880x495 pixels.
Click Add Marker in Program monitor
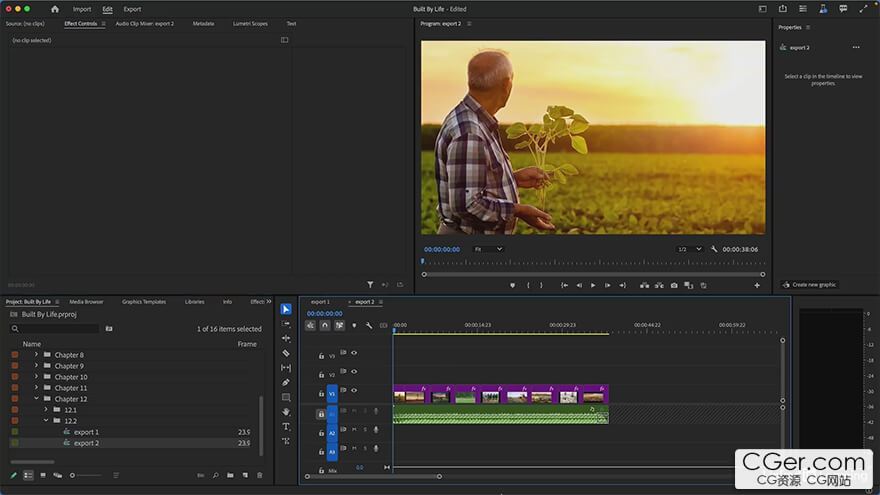512,285
